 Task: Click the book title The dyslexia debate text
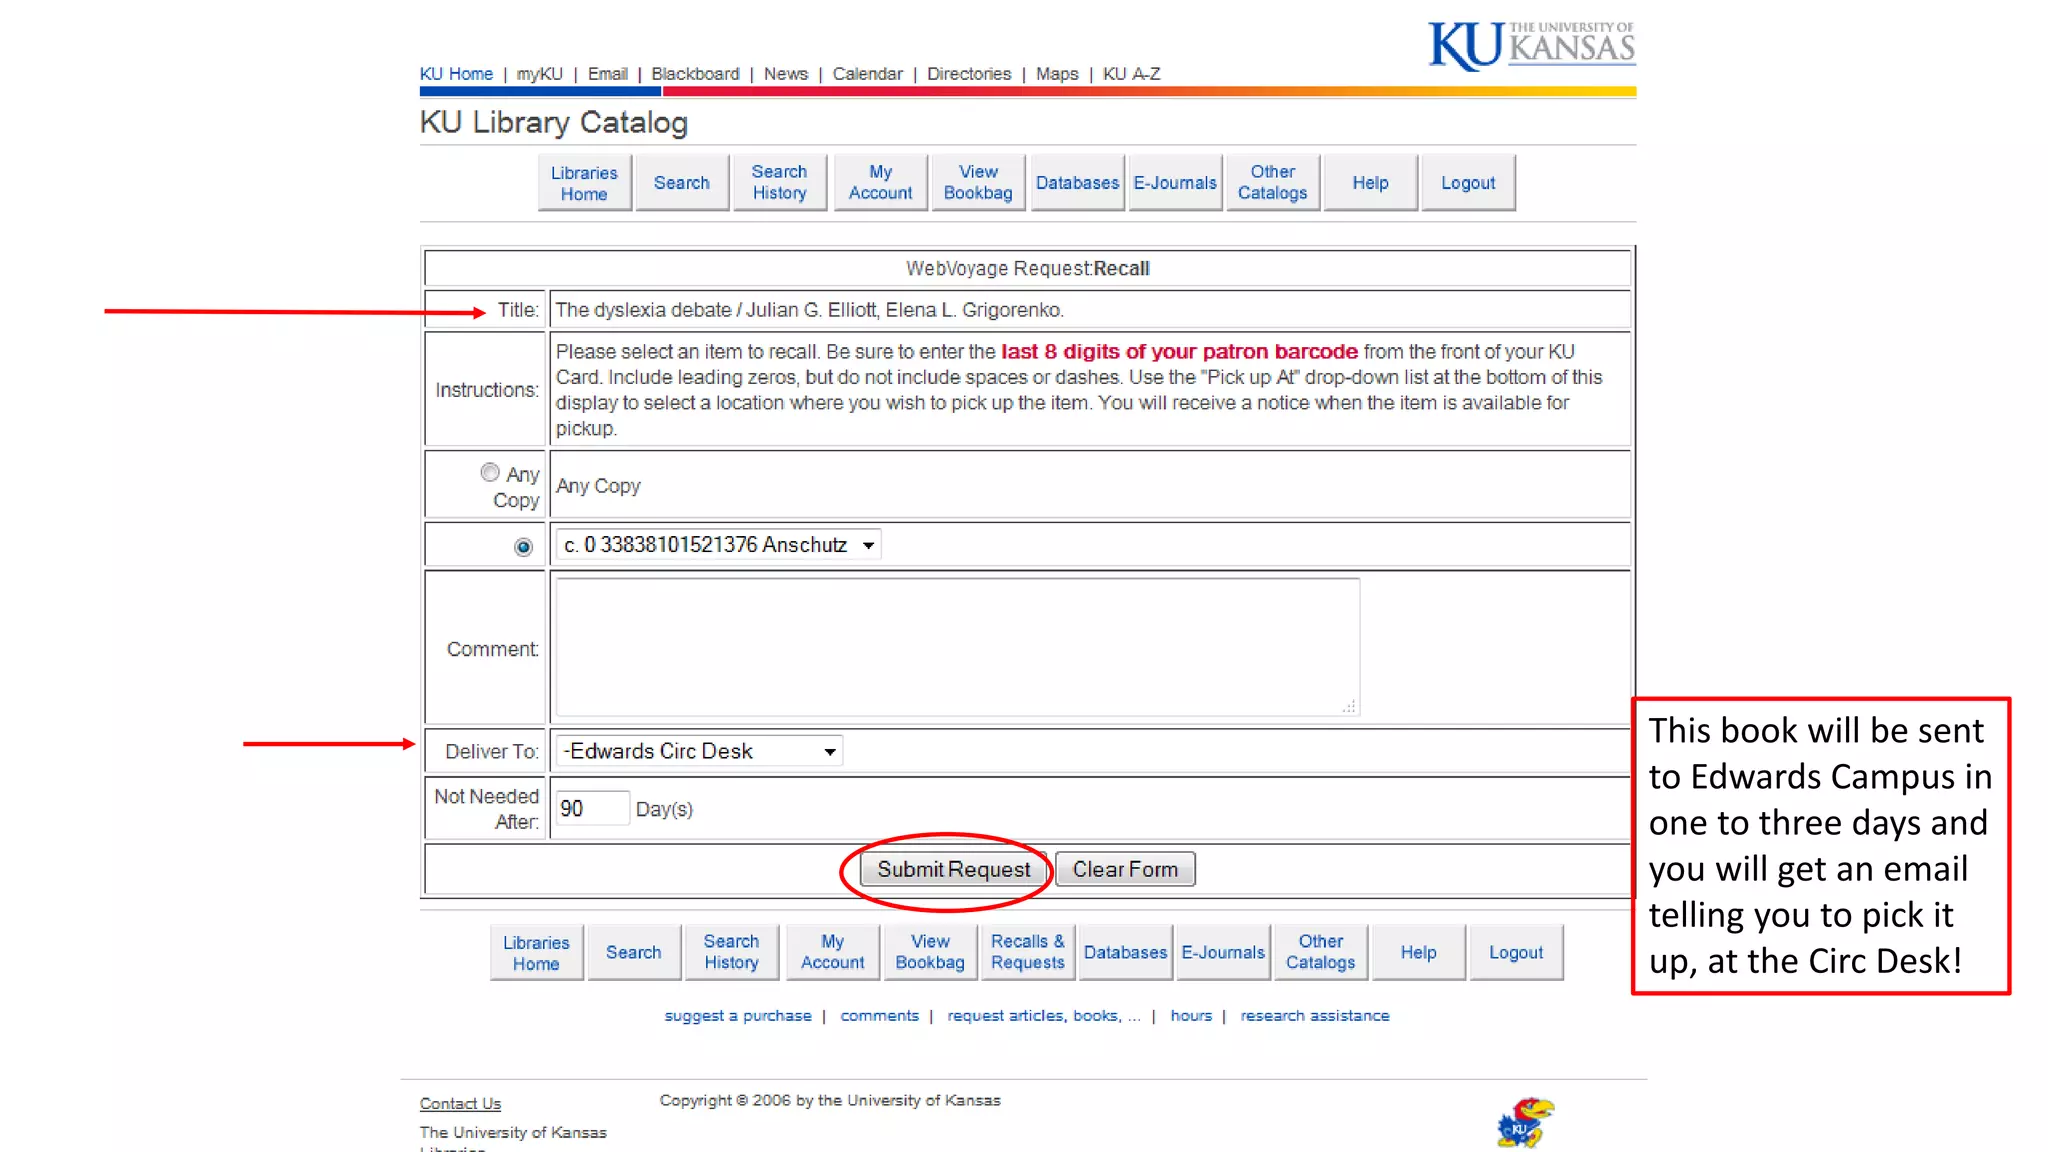[809, 310]
